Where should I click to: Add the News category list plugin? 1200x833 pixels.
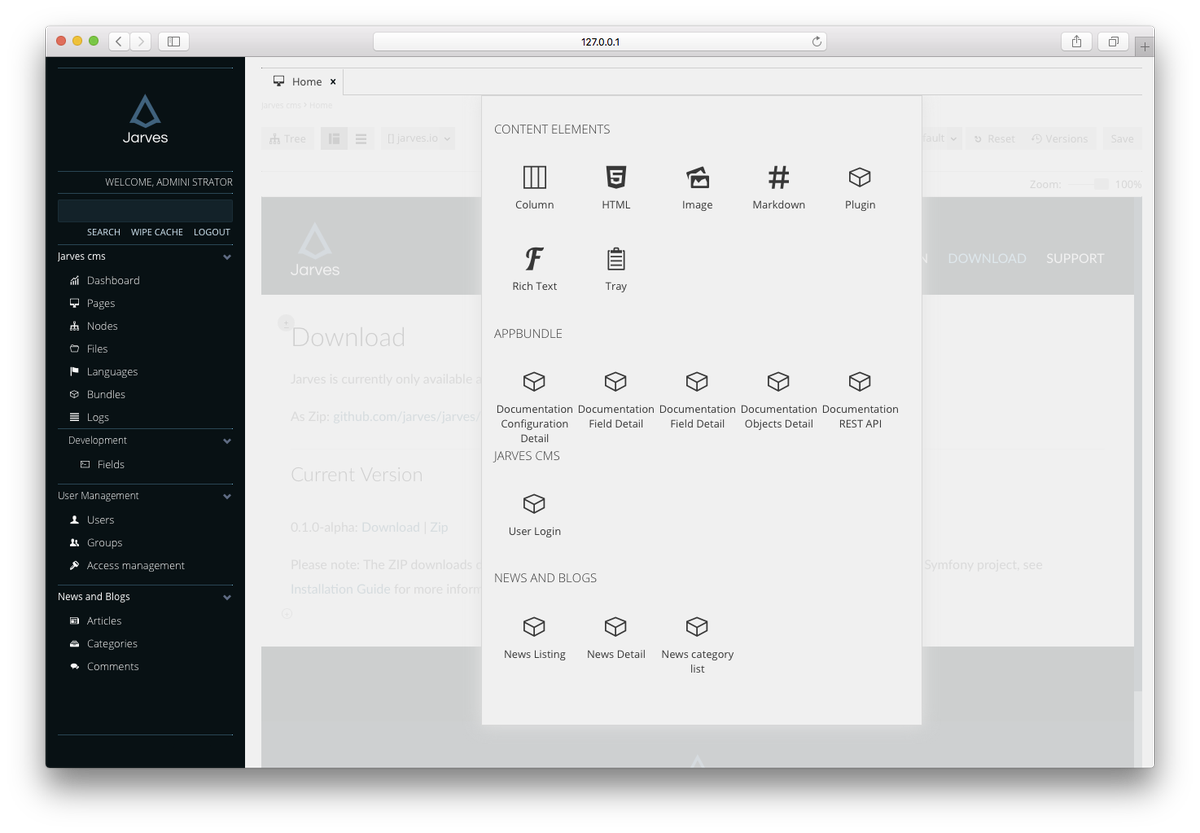tap(697, 644)
